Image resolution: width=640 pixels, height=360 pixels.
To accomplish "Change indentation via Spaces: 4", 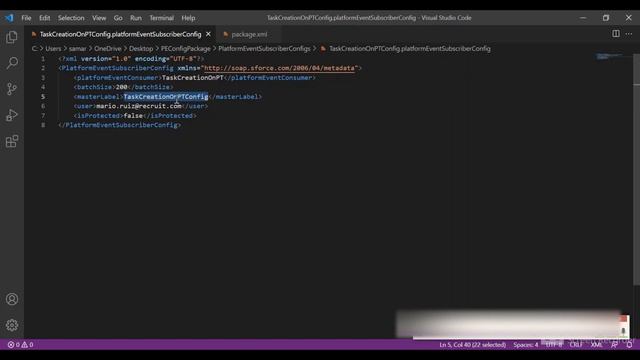I will pyautogui.click(x=526, y=345).
